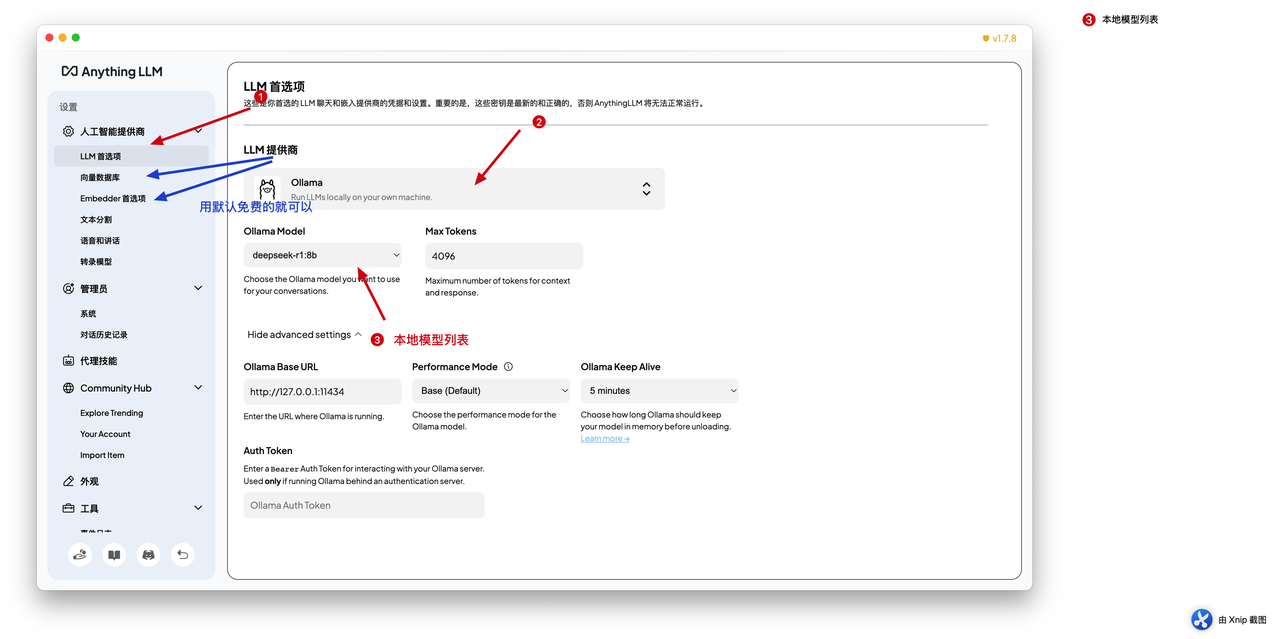Click "Enter the URL where Ollama is running."
1280x639 pixels.
314,416
